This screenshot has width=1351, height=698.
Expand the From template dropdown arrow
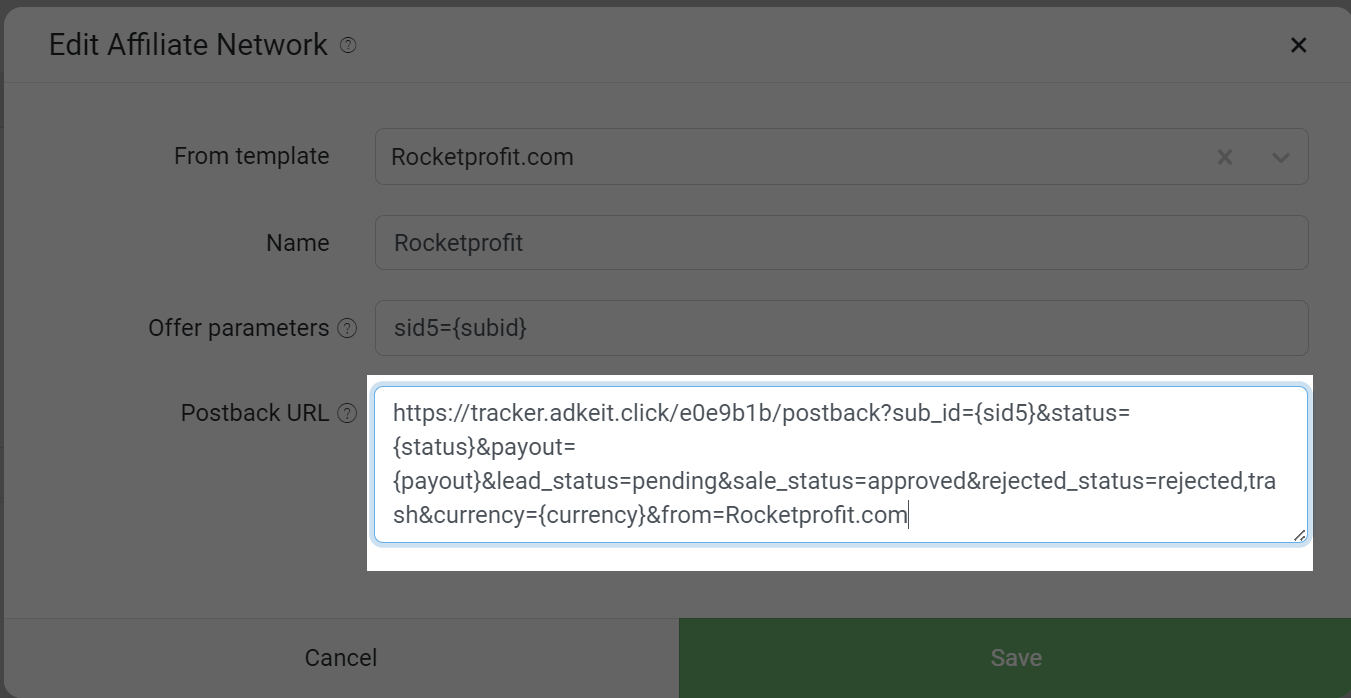[1280, 157]
